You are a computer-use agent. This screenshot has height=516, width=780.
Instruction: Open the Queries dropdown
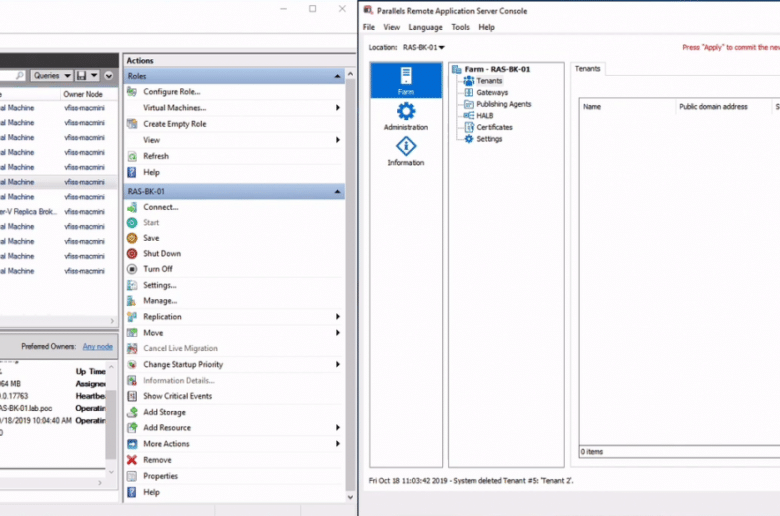click(52, 76)
